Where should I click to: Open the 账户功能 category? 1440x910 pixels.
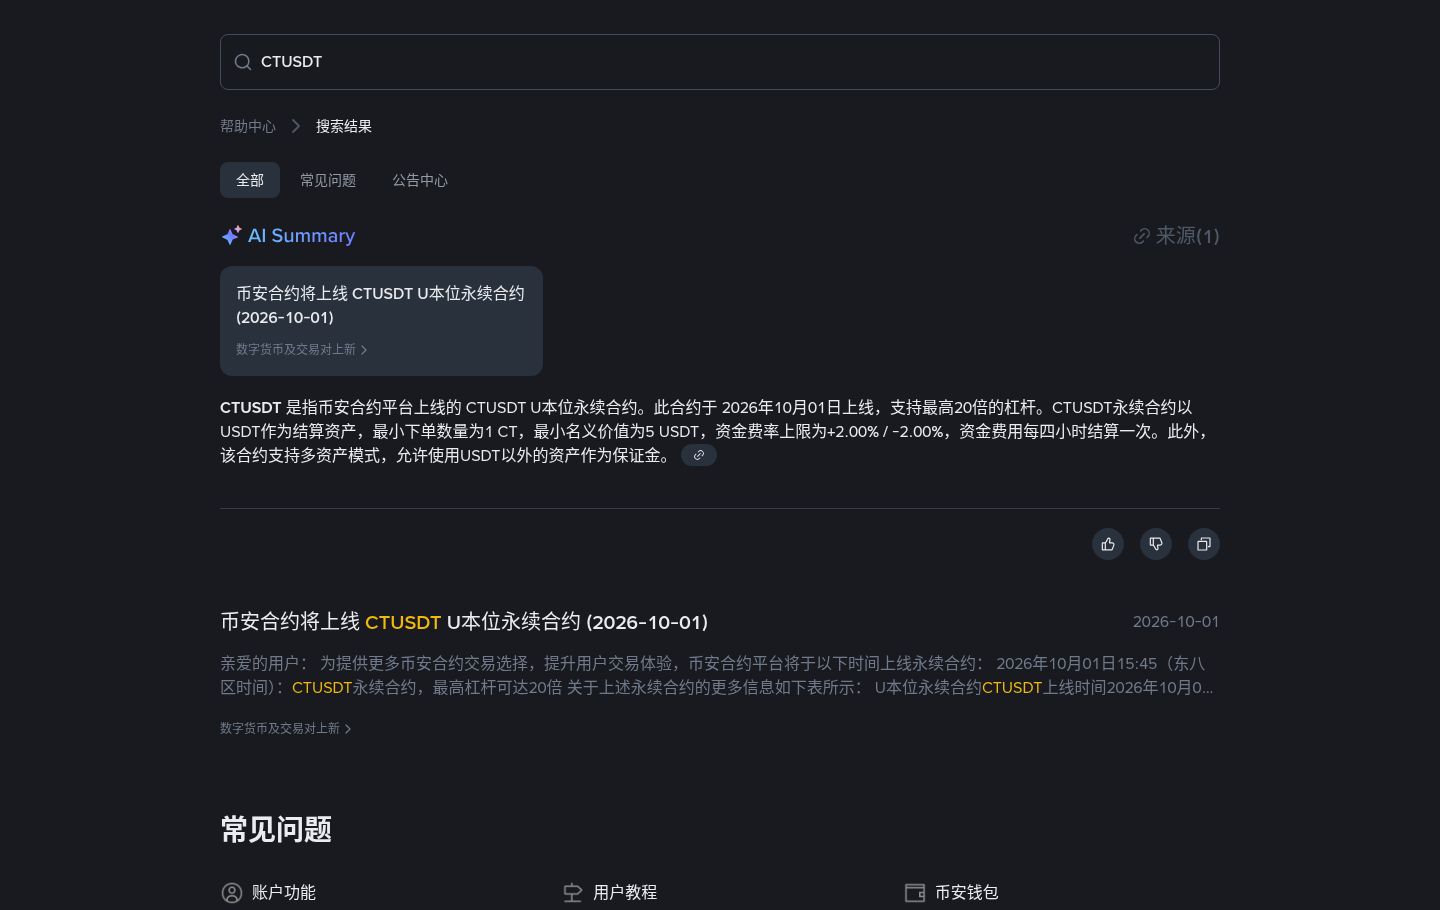284,892
